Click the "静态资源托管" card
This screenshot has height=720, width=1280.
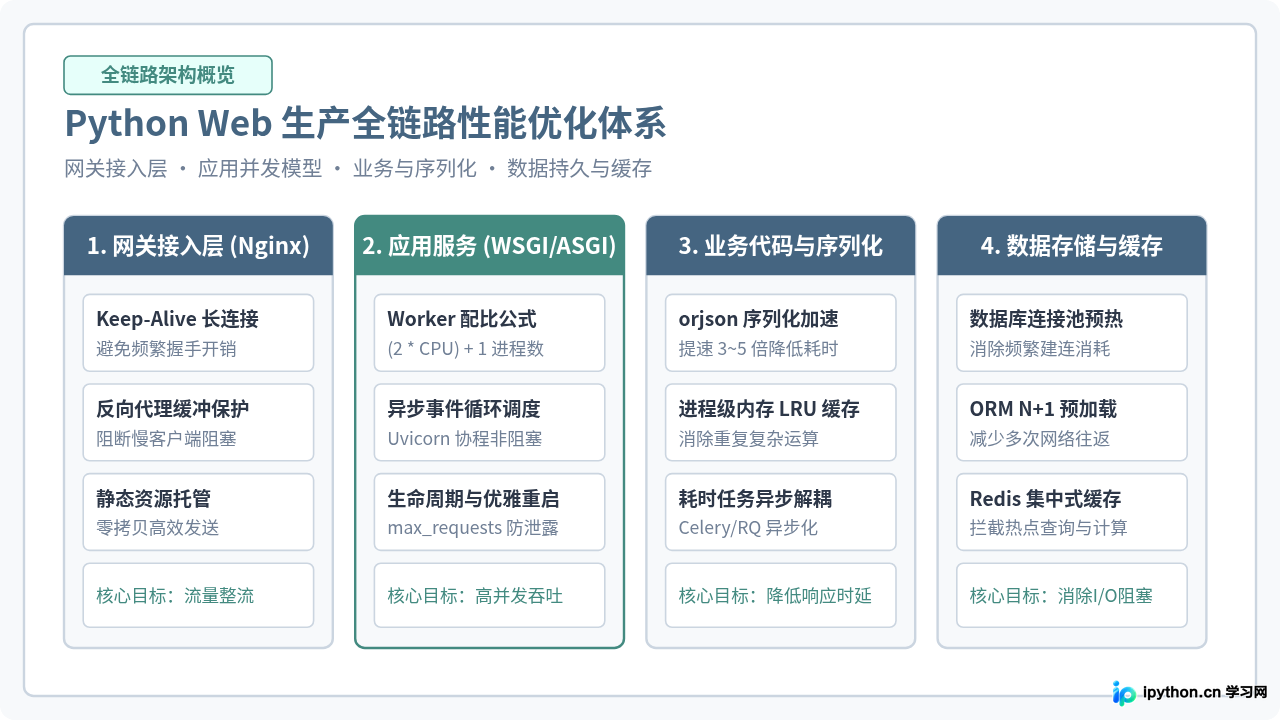198,512
